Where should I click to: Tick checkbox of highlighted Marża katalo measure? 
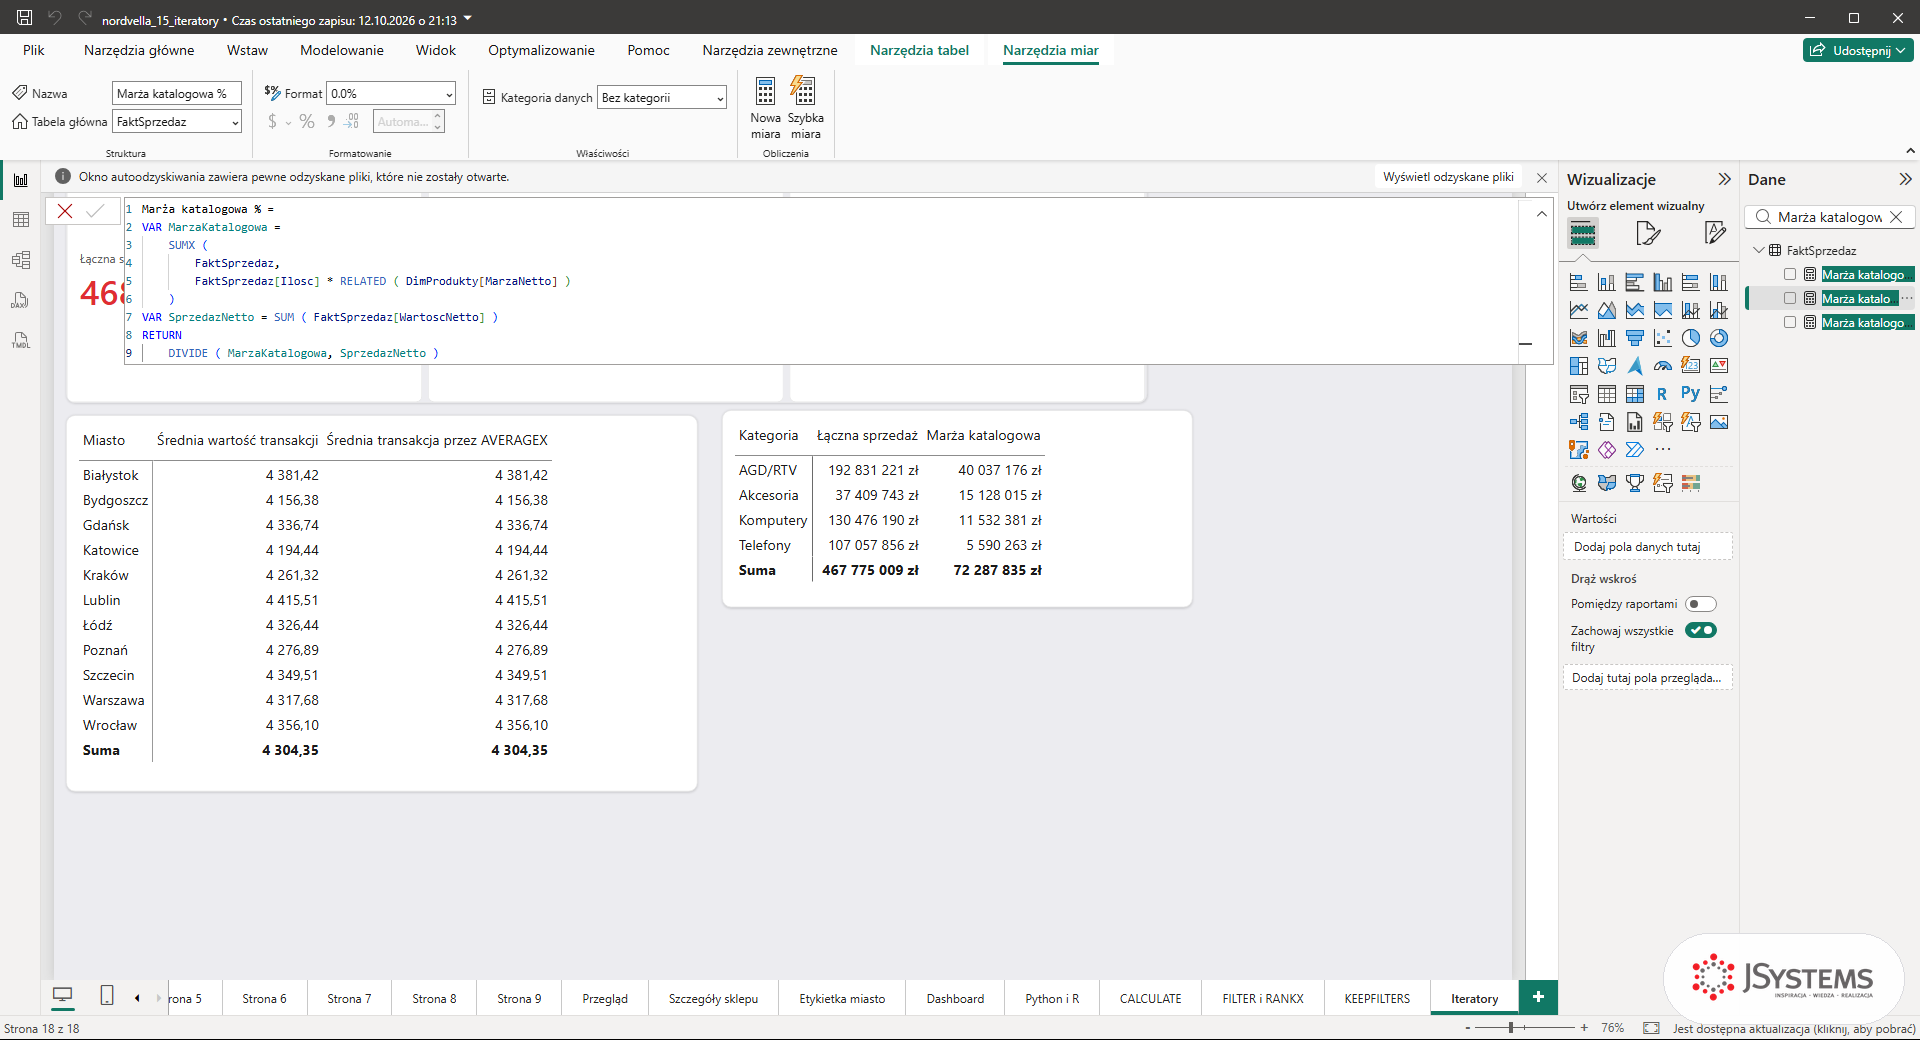pyautogui.click(x=1790, y=298)
